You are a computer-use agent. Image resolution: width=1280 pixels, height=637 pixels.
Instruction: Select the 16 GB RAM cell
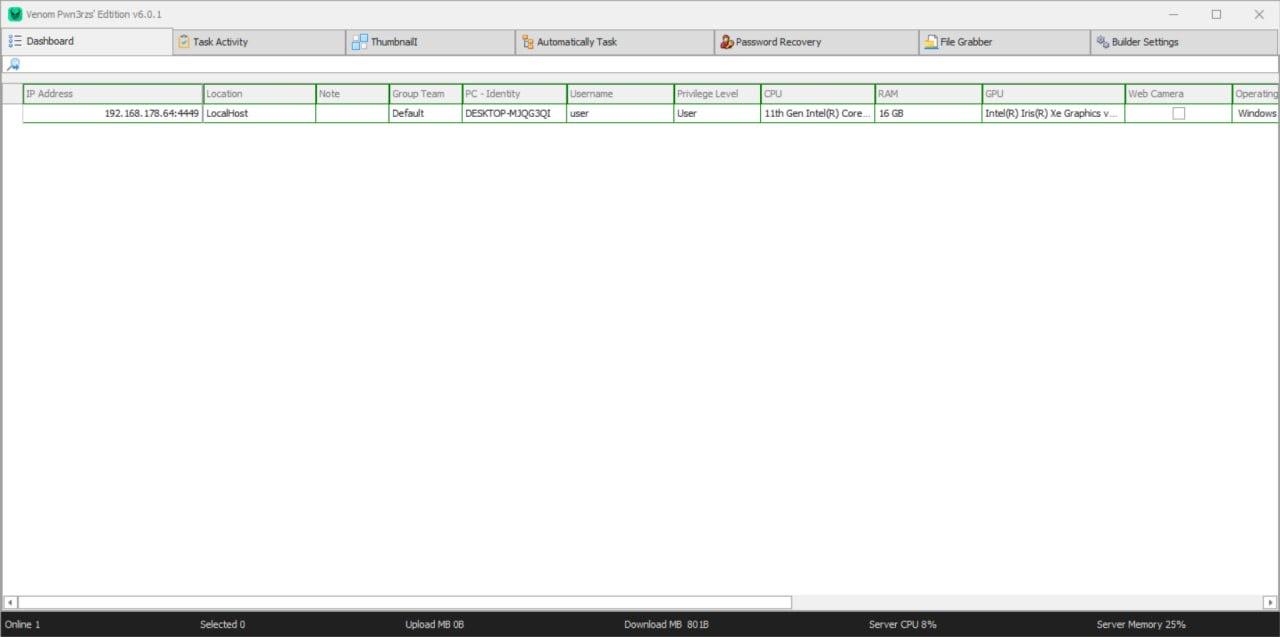pyautogui.click(x=929, y=114)
